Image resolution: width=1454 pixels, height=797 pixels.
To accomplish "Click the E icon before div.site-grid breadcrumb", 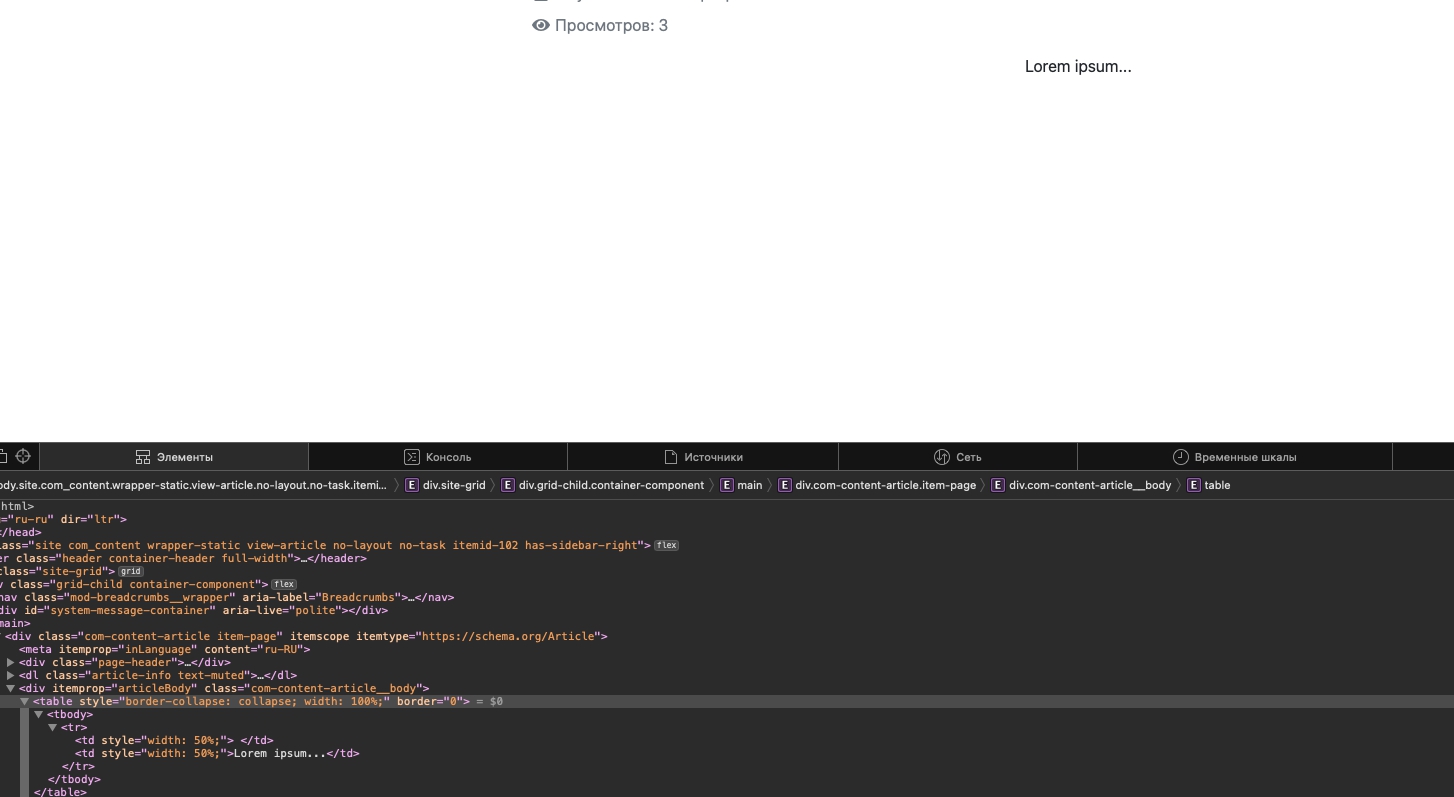I will (x=411, y=485).
